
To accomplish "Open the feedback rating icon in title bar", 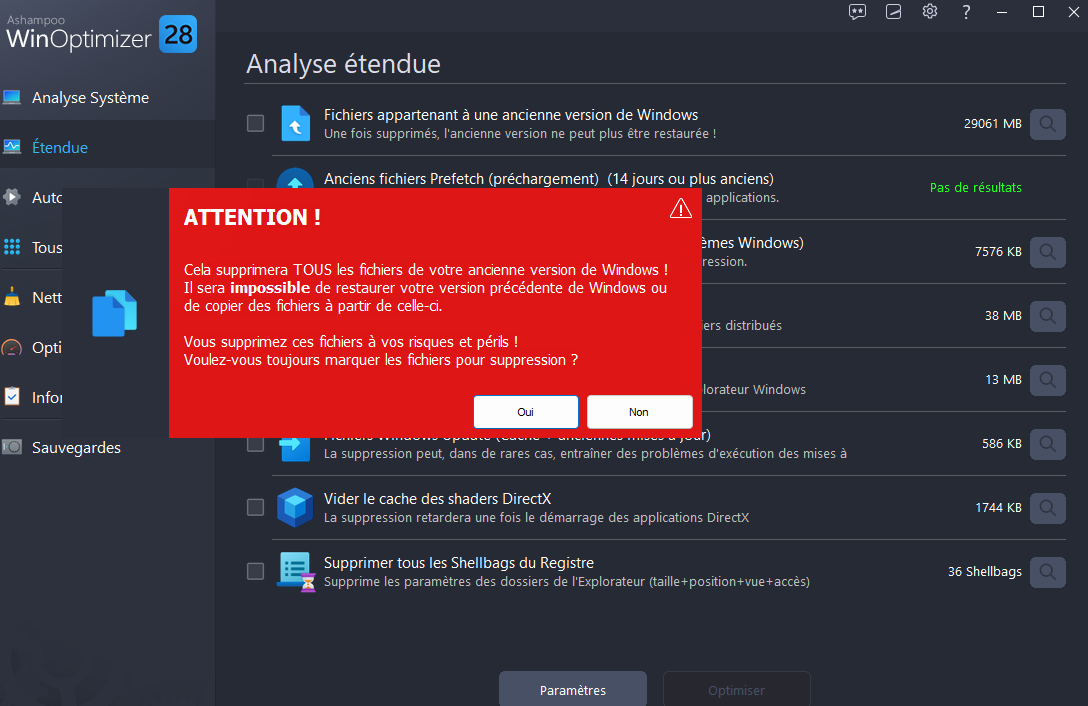I will point(858,12).
